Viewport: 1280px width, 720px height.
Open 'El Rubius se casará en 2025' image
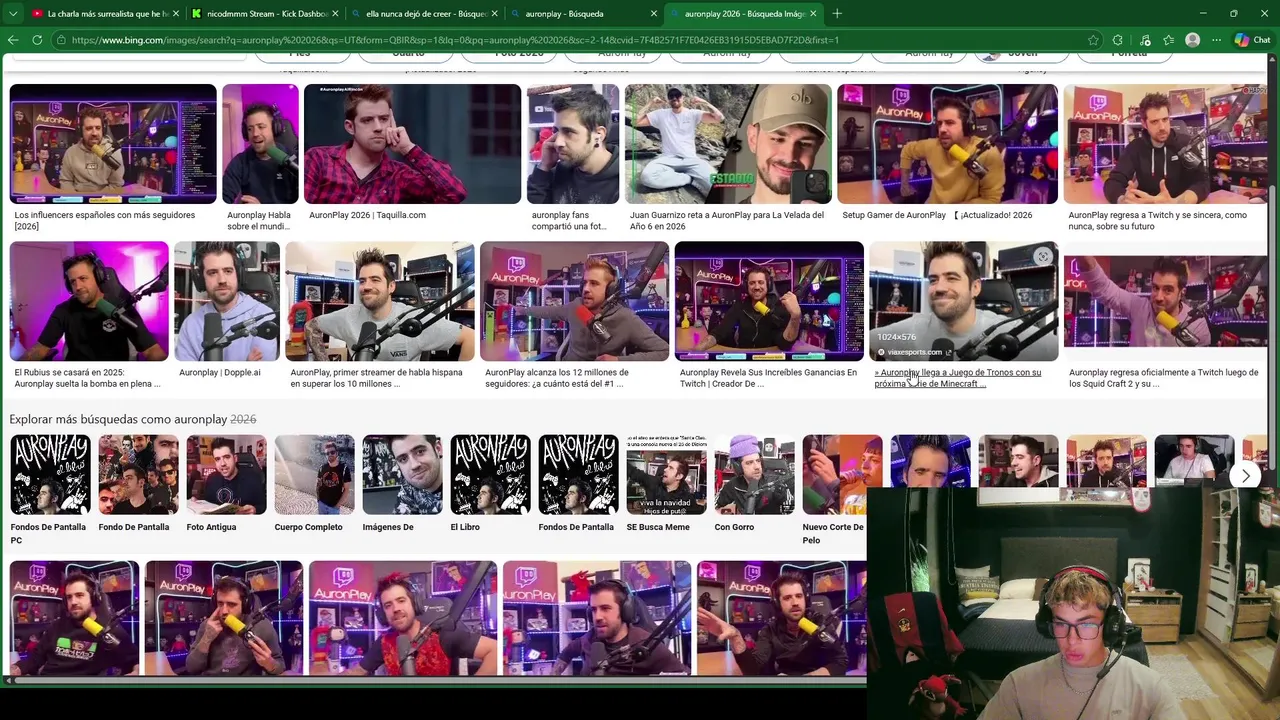tap(89, 301)
